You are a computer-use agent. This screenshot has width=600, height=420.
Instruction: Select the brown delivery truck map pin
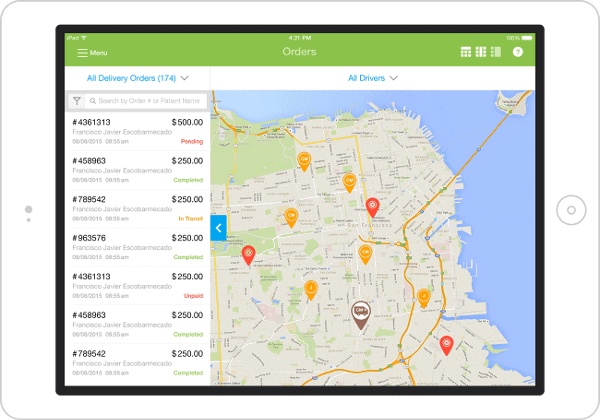pyautogui.click(x=361, y=315)
